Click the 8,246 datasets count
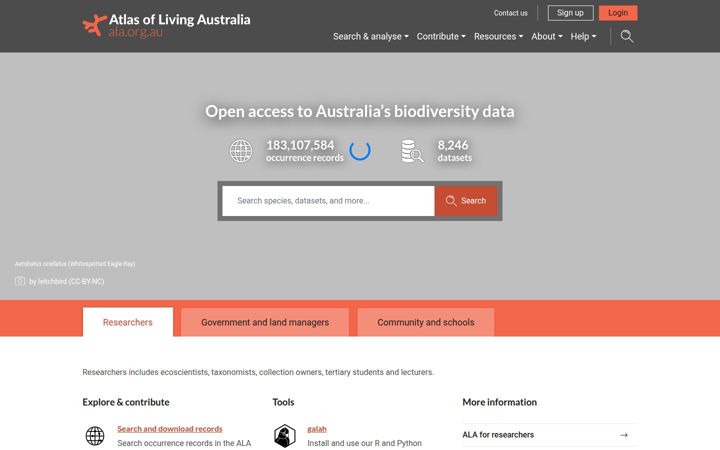This screenshot has height=450, width=720. point(454,151)
